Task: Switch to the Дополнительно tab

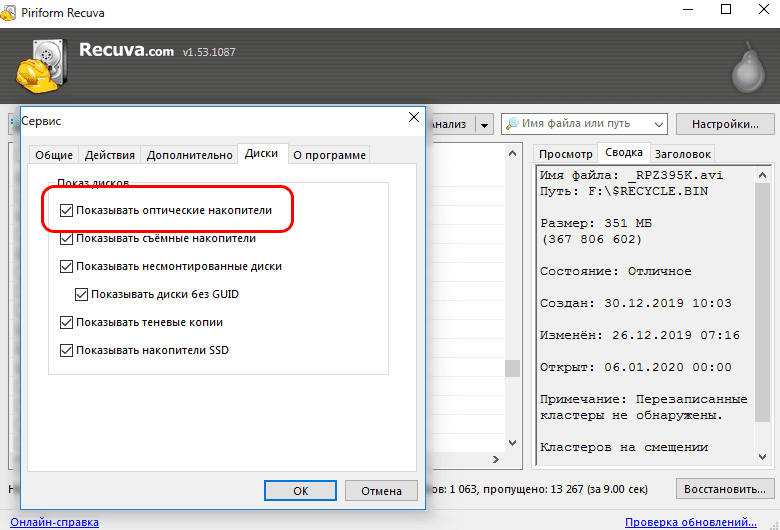Action: (x=190, y=155)
